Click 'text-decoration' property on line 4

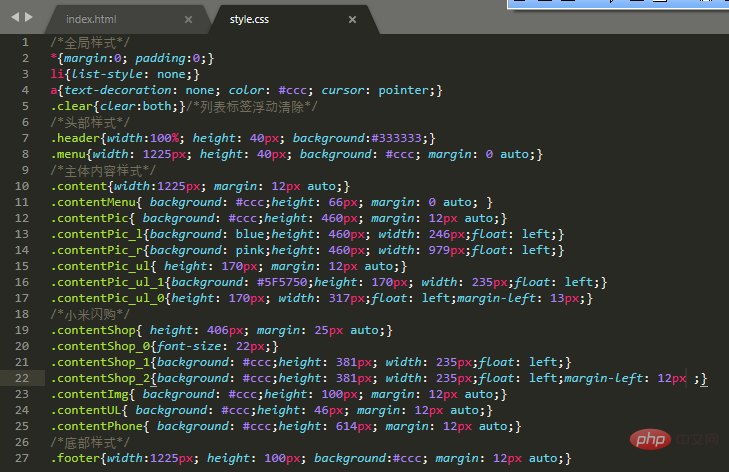pyautogui.click(x=118, y=90)
